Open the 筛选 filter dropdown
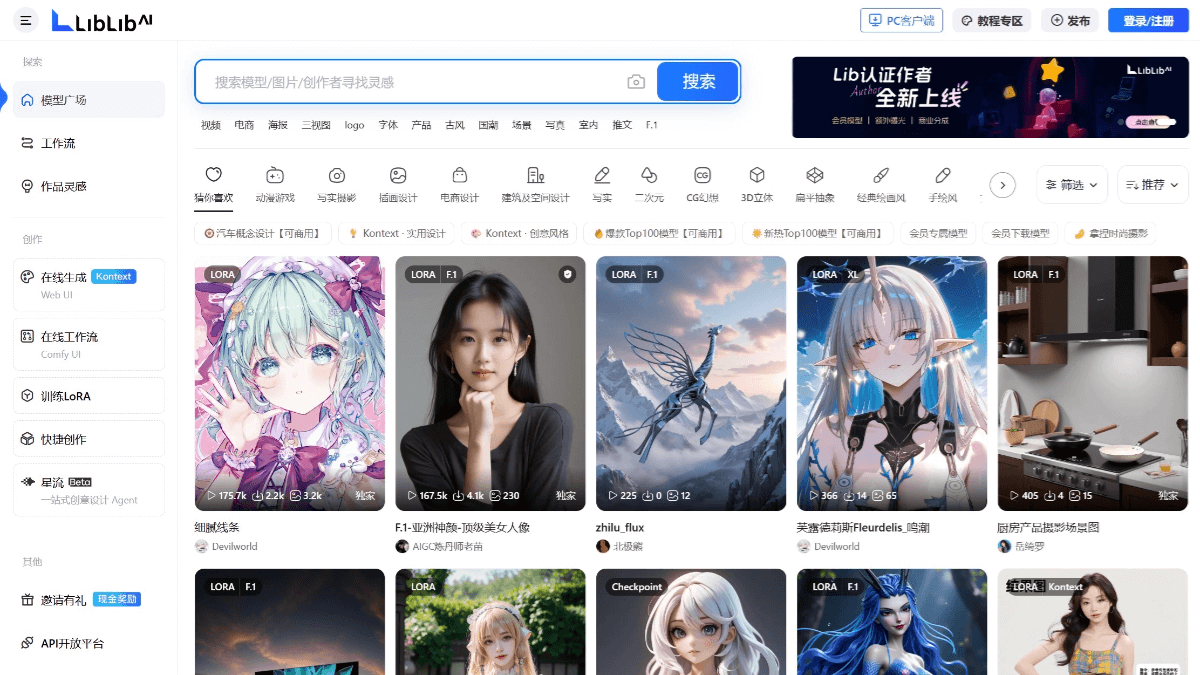This screenshot has width=1200, height=675. coord(1072,185)
